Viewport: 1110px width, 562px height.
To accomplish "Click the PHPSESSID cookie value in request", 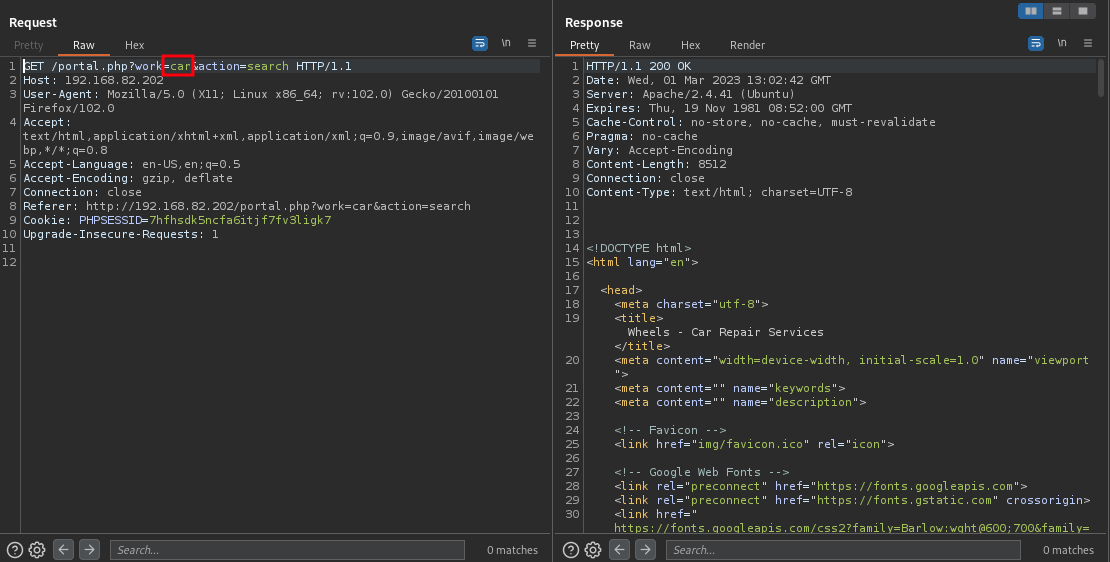I will tap(240, 220).
